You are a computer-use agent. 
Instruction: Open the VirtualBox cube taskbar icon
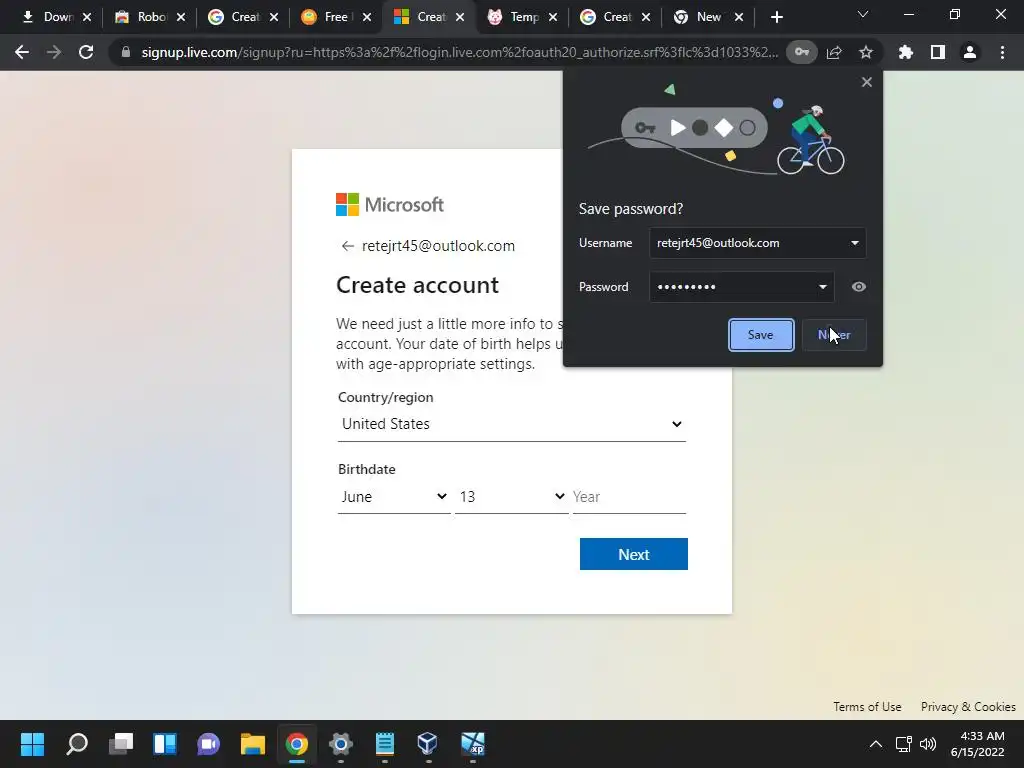coord(428,744)
